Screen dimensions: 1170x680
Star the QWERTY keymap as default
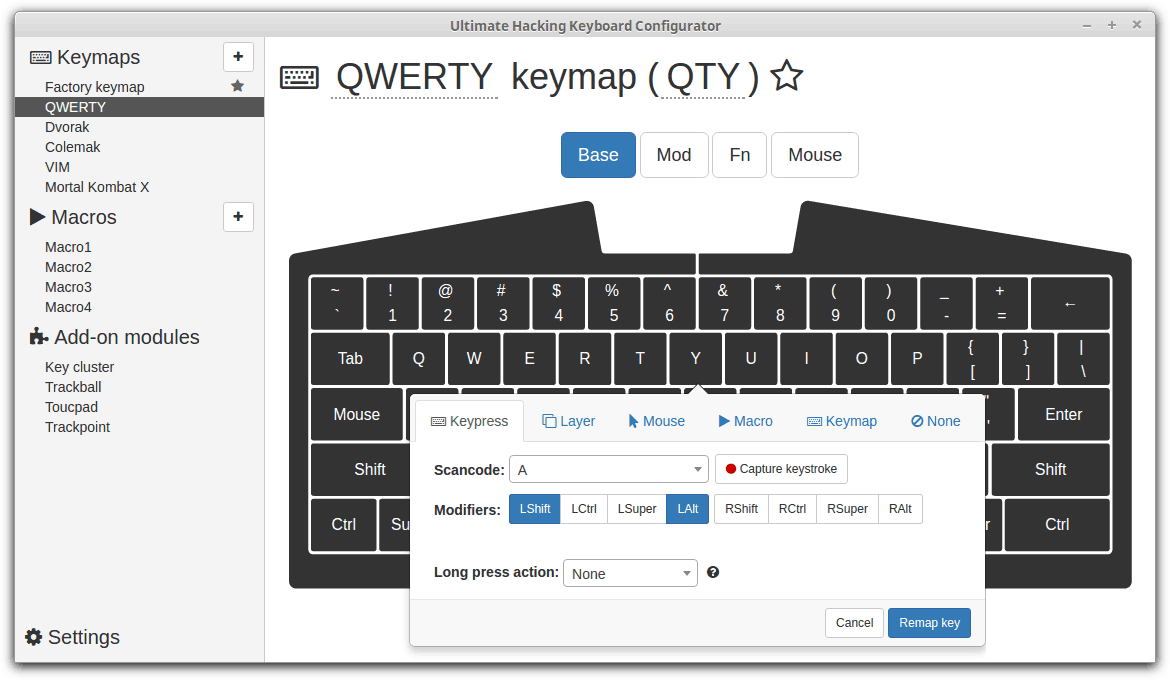(x=786, y=76)
